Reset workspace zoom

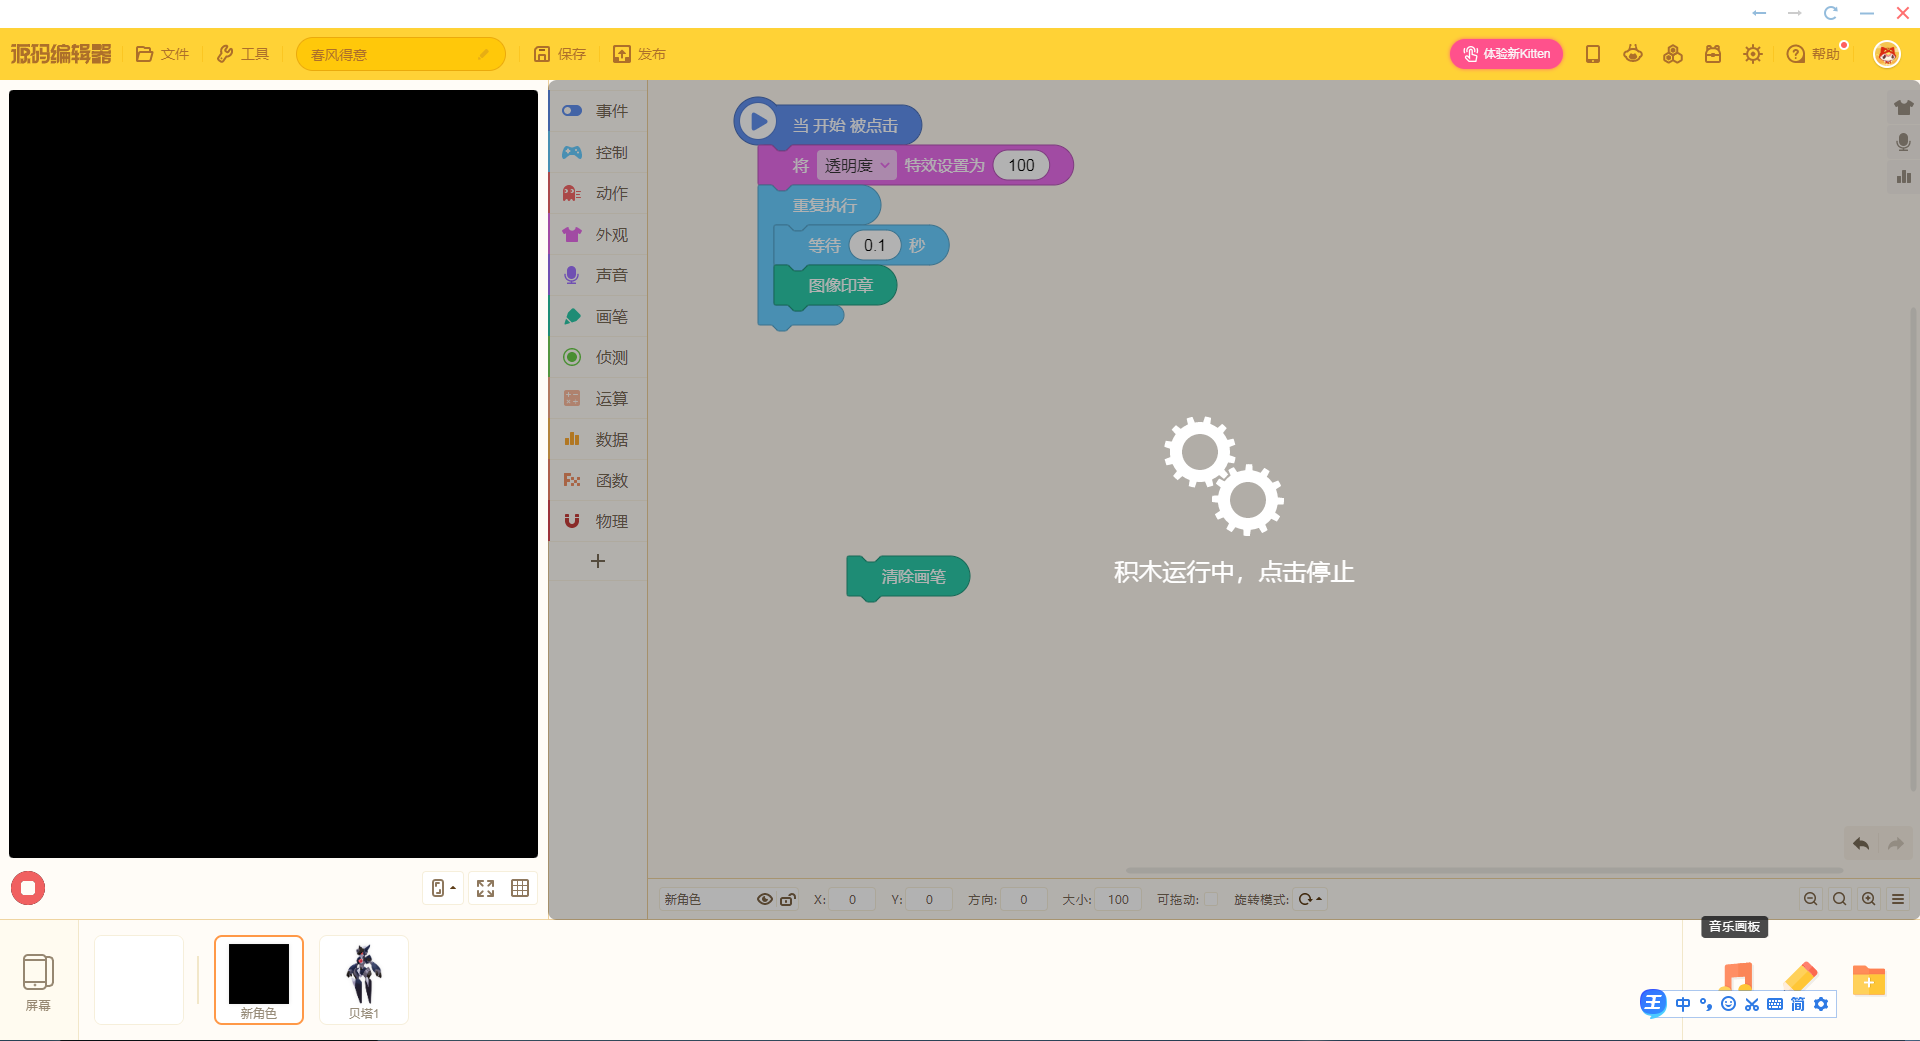(x=1840, y=899)
